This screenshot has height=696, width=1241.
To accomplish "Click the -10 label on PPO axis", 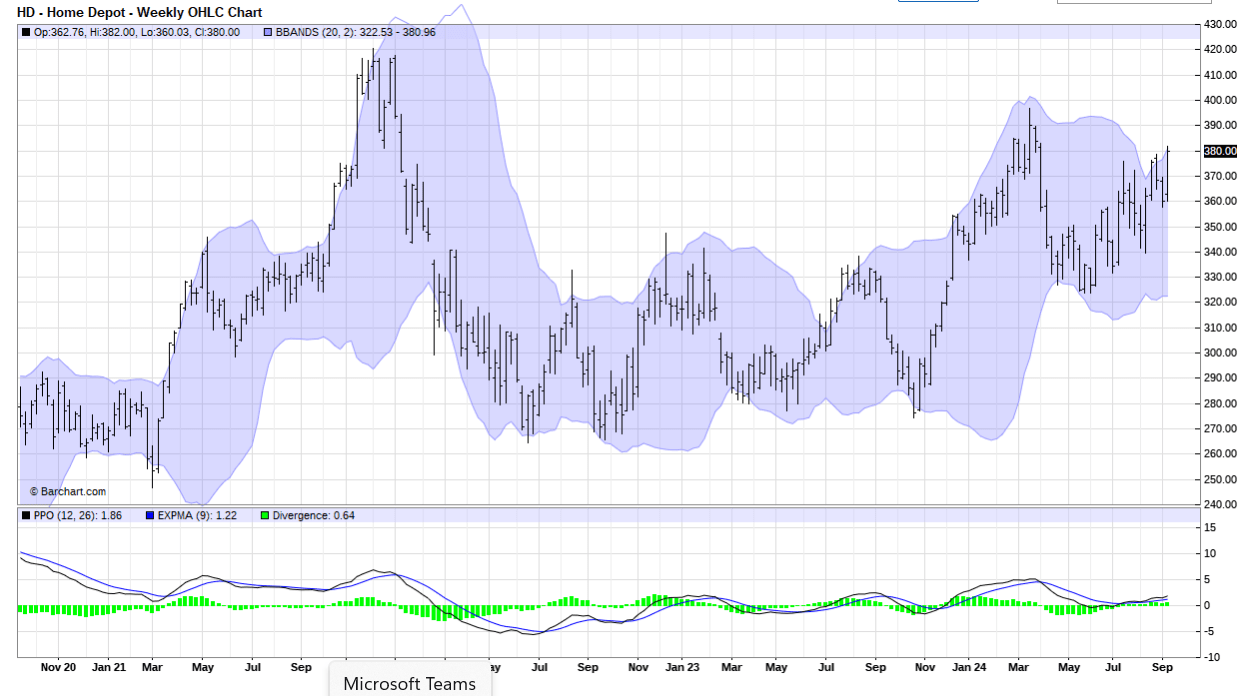I will point(1210,657).
